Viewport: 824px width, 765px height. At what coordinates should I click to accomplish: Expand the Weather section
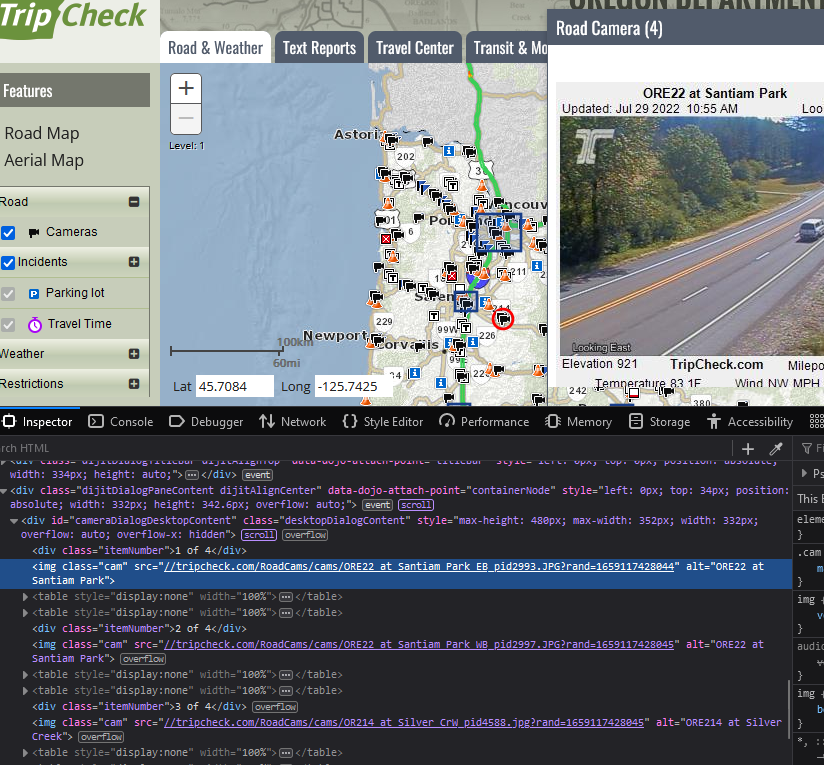(x=134, y=354)
